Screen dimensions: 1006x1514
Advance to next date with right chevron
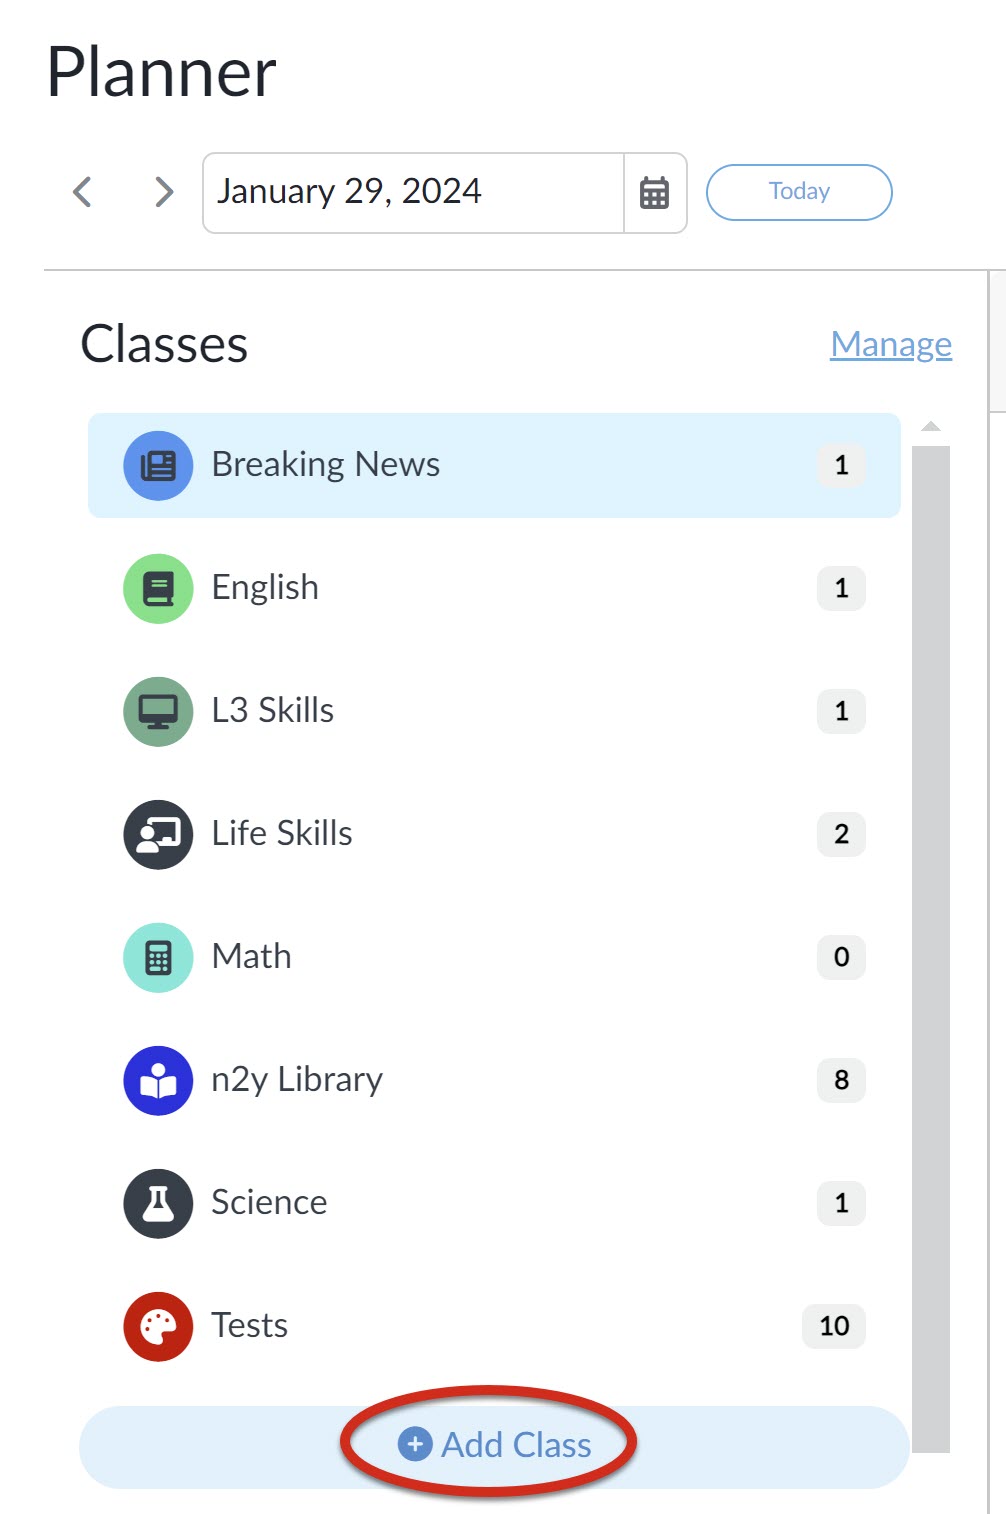164,192
